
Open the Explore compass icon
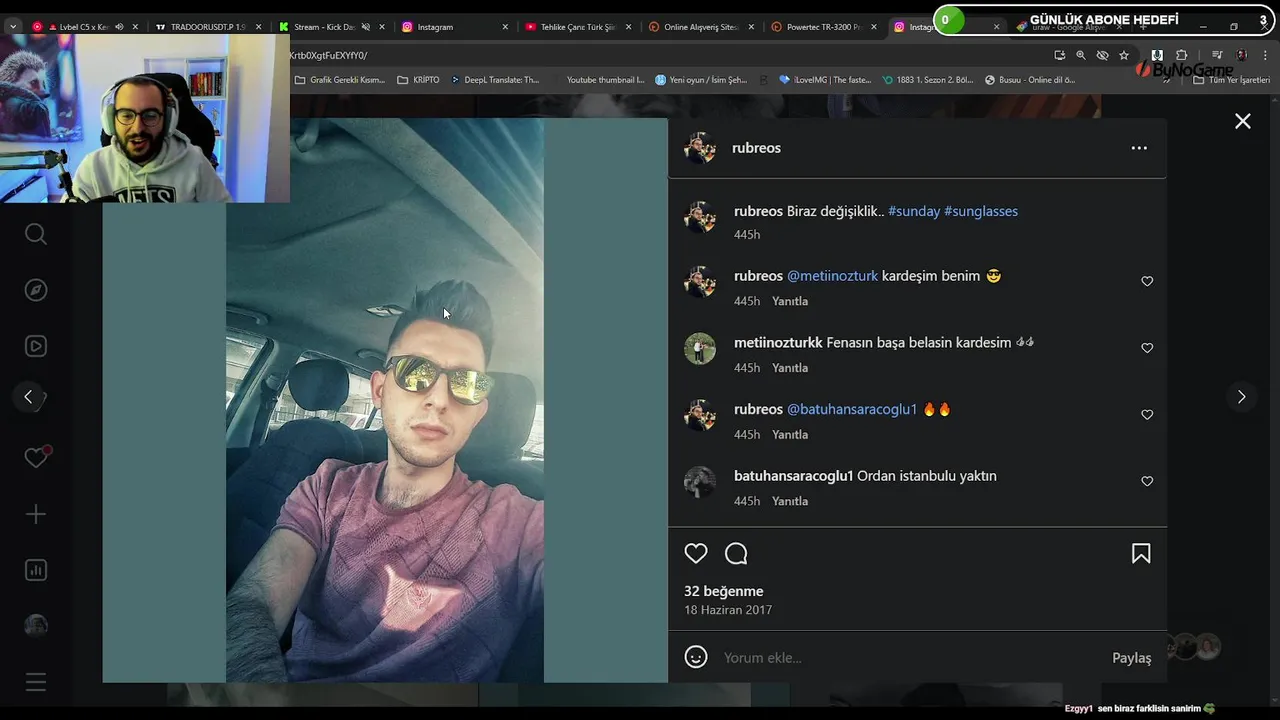[x=36, y=290]
